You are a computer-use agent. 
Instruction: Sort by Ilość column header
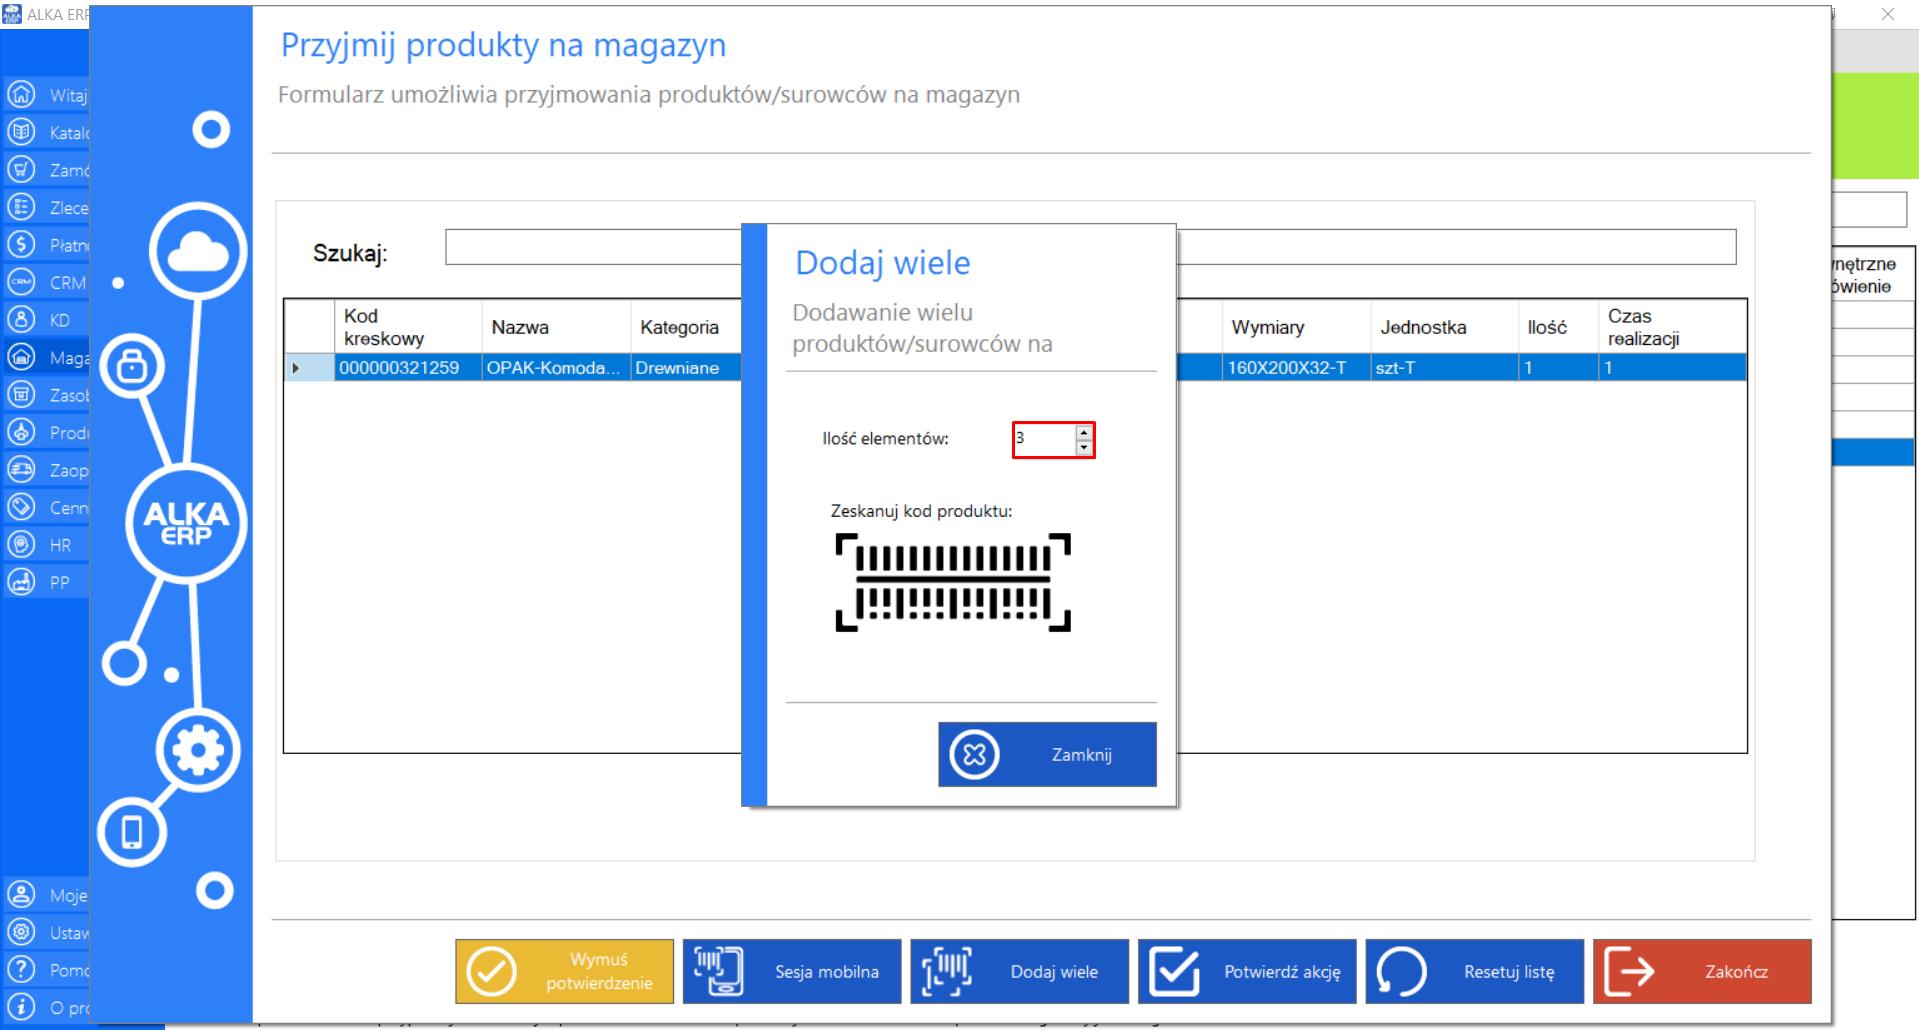coord(1558,327)
